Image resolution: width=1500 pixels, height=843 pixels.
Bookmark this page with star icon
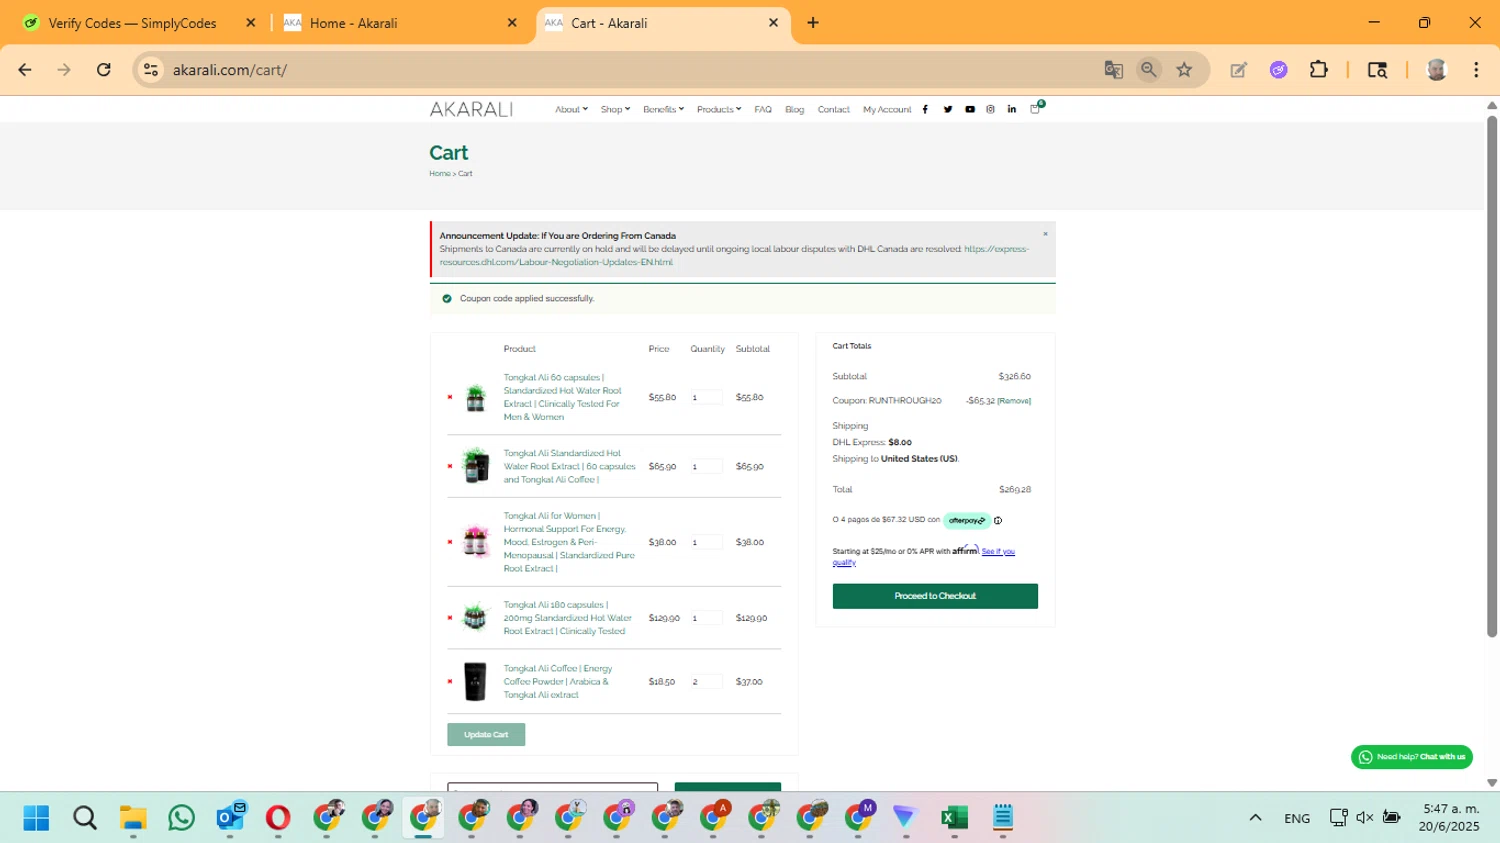1185,70
